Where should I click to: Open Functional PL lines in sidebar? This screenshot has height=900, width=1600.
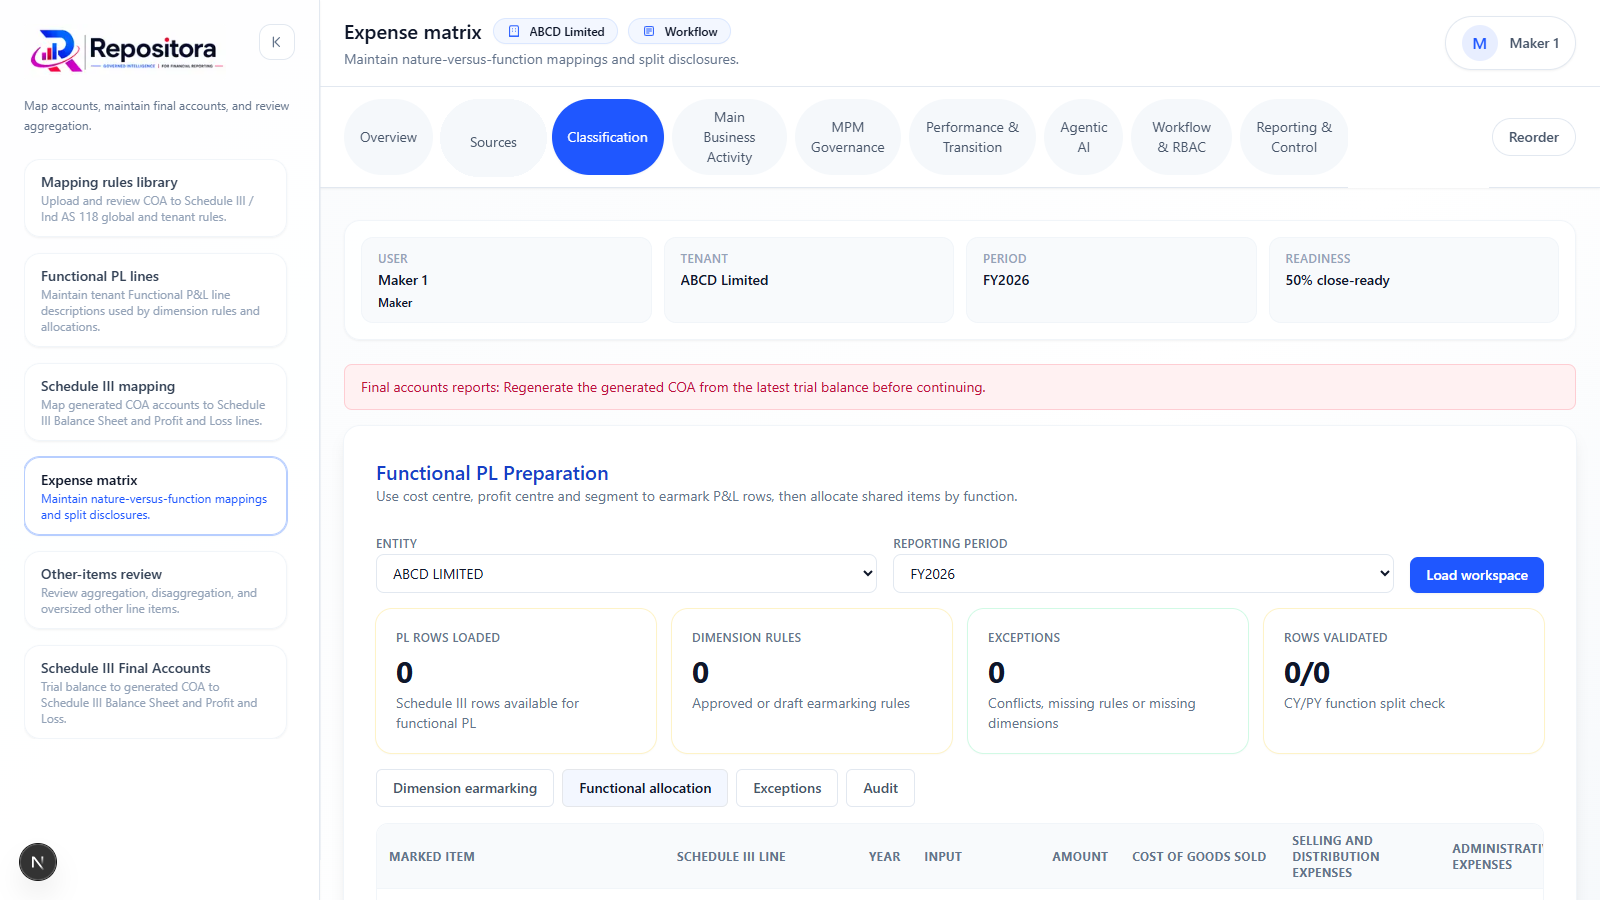pos(155,300)
